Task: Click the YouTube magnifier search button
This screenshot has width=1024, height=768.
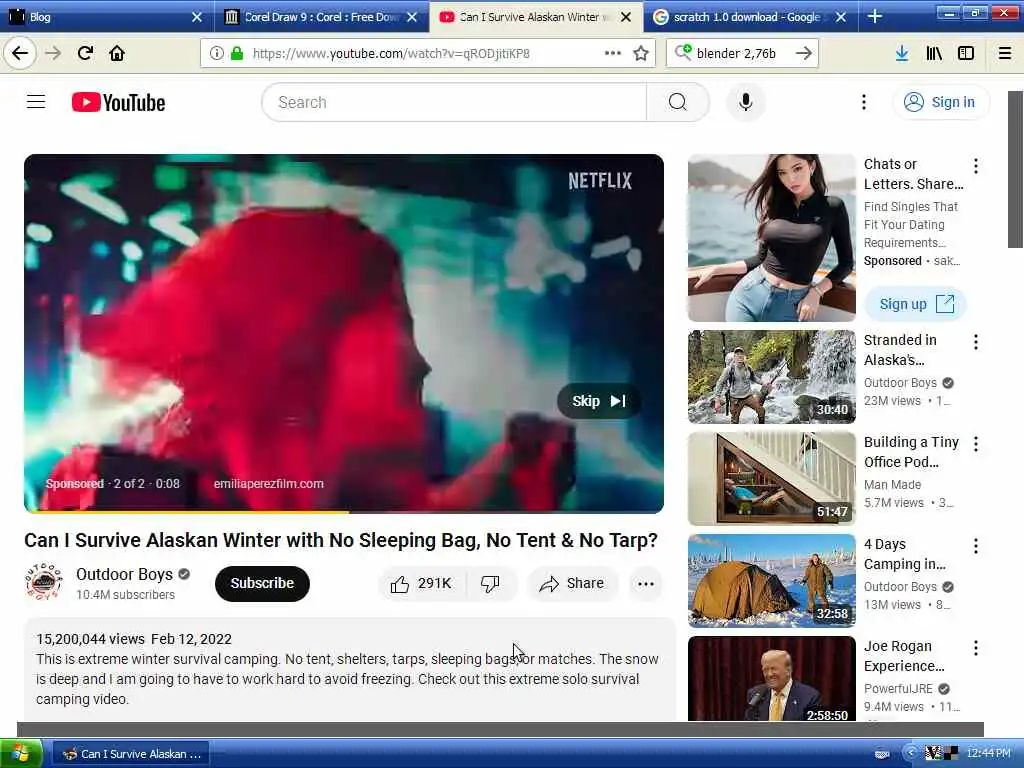Action: (677, 103)
